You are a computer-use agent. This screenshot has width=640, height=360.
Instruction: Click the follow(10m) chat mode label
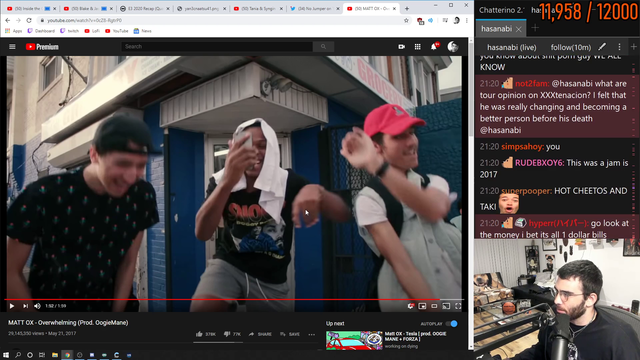coord(571,48)
